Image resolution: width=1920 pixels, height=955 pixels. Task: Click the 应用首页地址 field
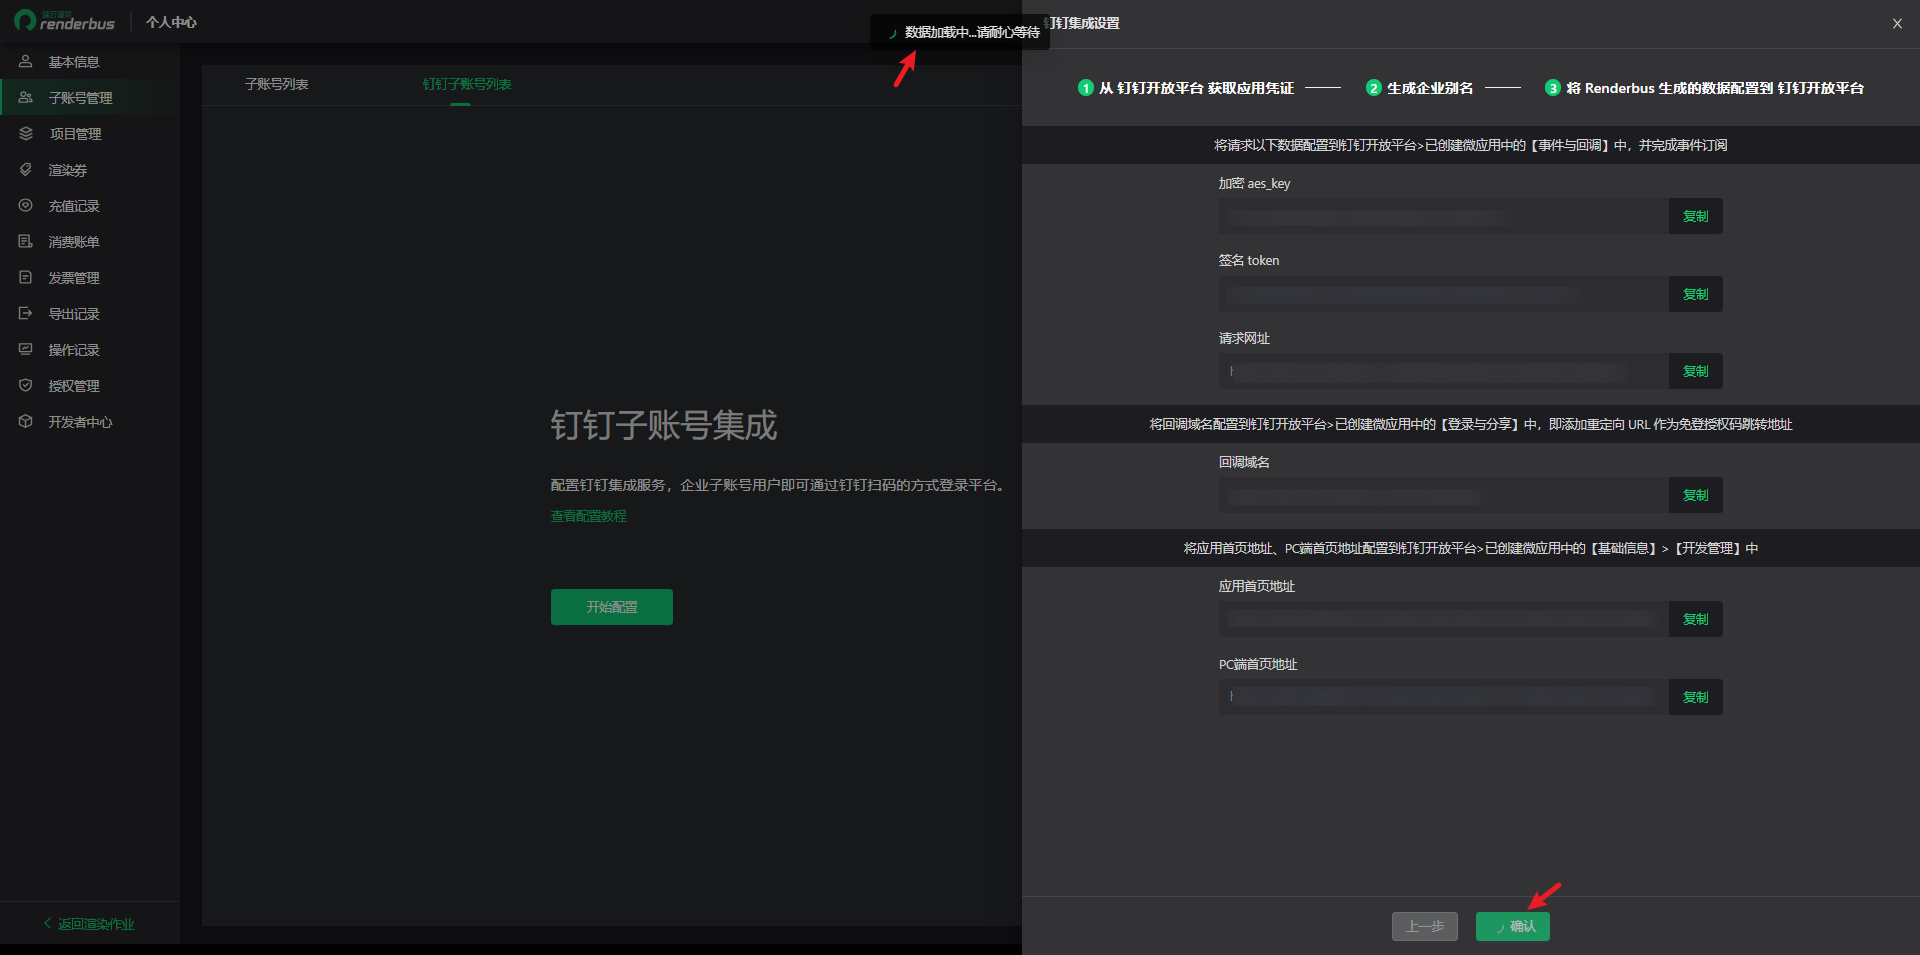click(x=1444, y=619)
